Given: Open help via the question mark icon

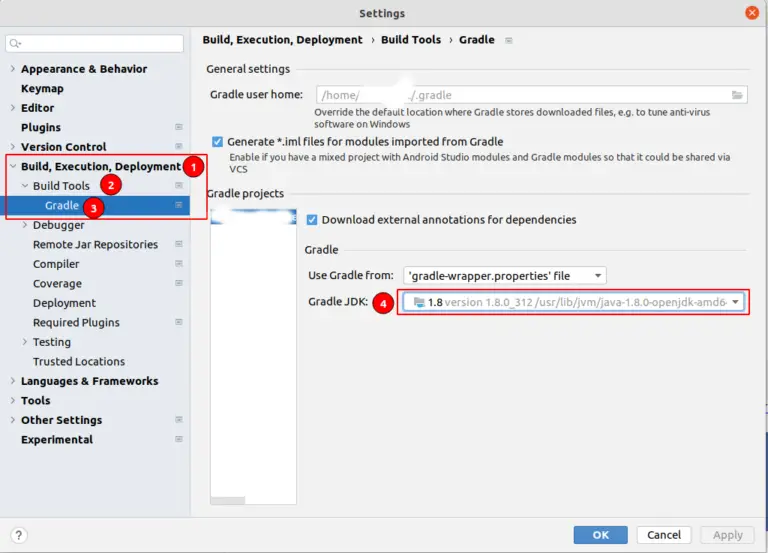Looking at the screenshot, I should (19, 535).
